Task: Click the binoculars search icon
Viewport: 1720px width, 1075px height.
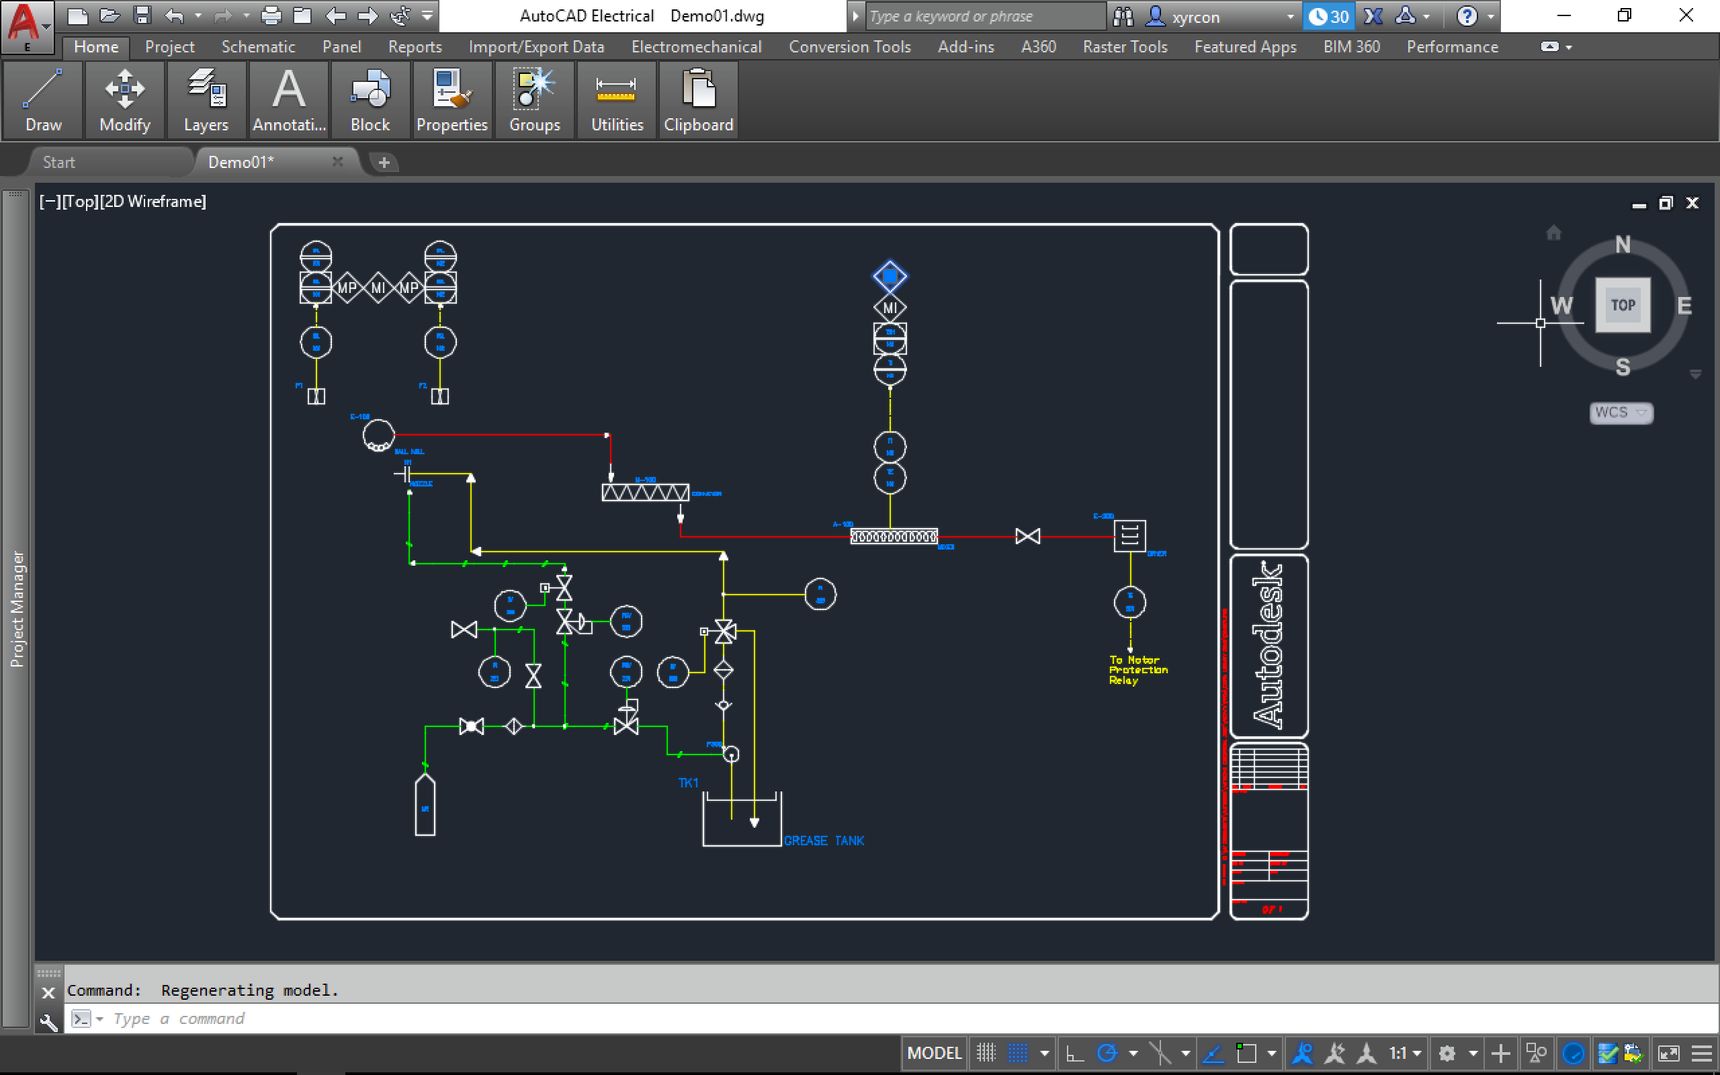Action: (x=1123, y=16)
